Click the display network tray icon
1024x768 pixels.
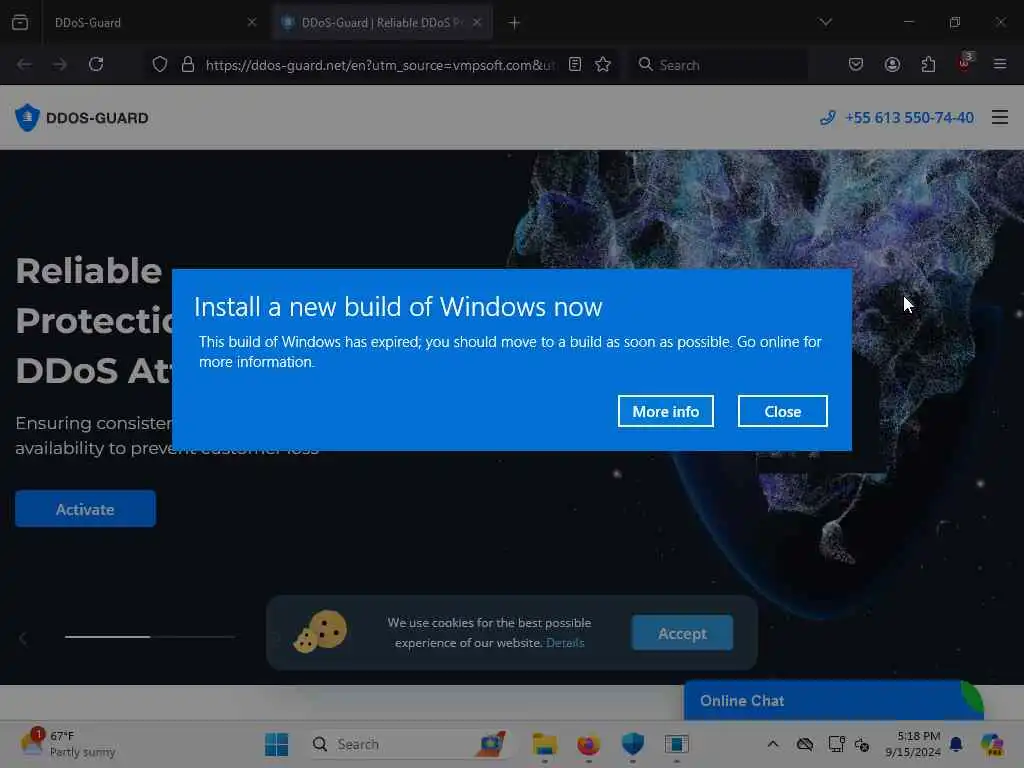point(836,744)
